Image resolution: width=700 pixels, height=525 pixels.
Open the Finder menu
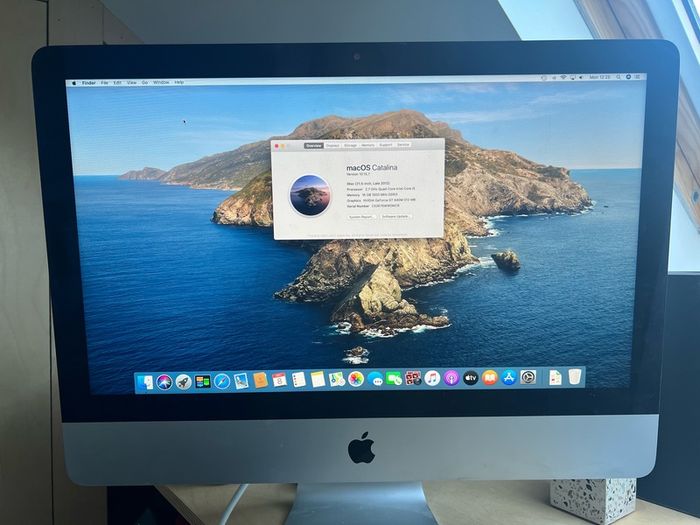89,83
